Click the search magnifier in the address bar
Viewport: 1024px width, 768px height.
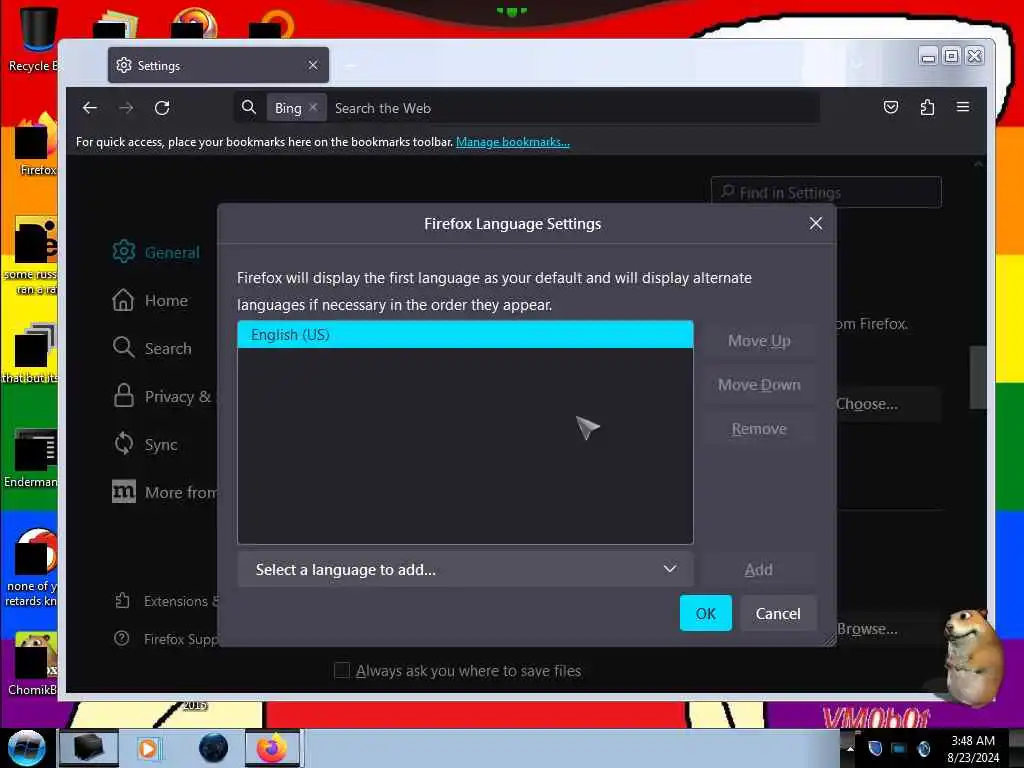pyautogui.click(x=248, y=107)
